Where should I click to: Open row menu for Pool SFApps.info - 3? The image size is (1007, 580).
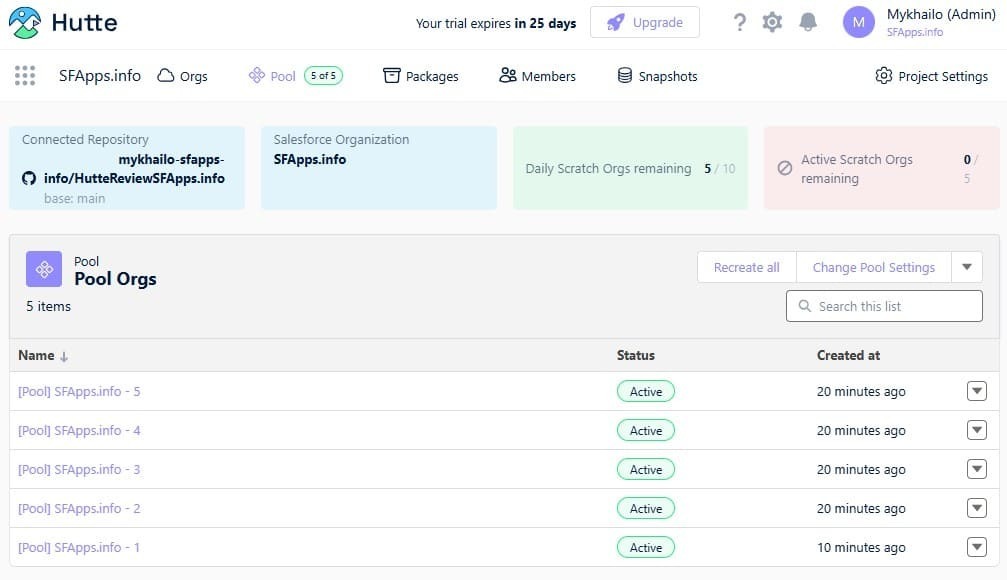tap(977, 470)
